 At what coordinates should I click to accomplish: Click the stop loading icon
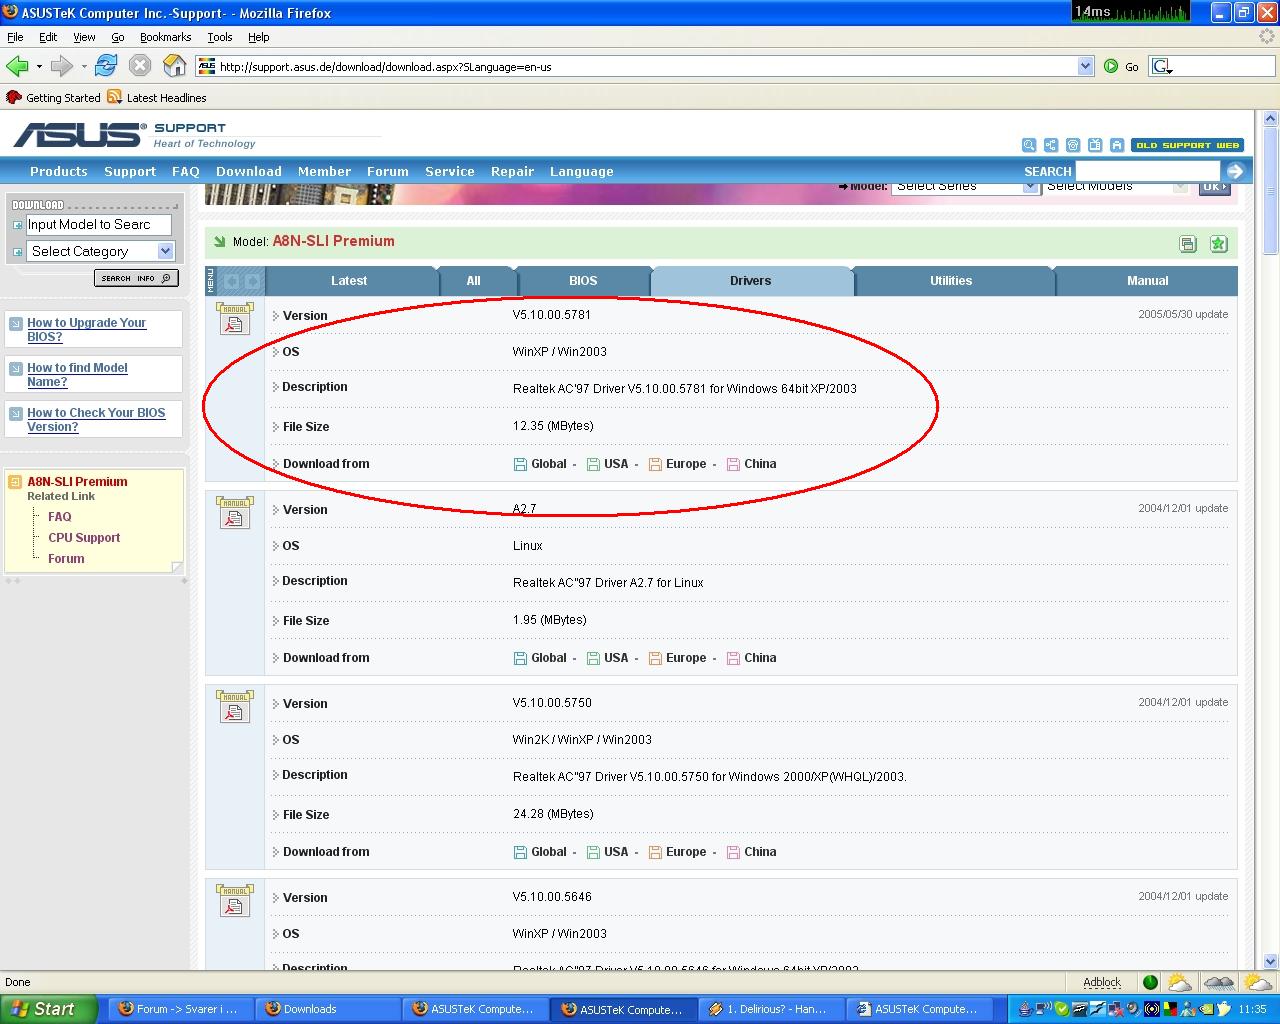(140, 66)
